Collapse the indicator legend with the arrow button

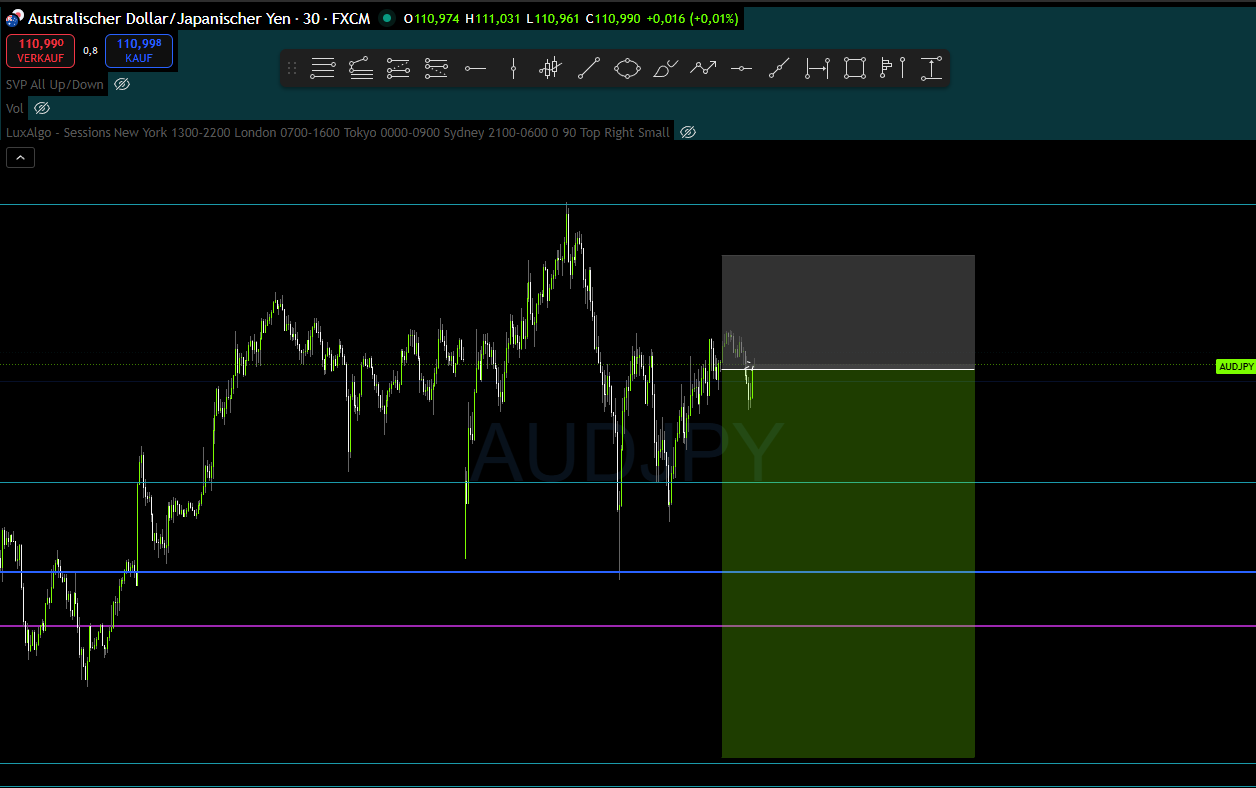click(20, 157)
